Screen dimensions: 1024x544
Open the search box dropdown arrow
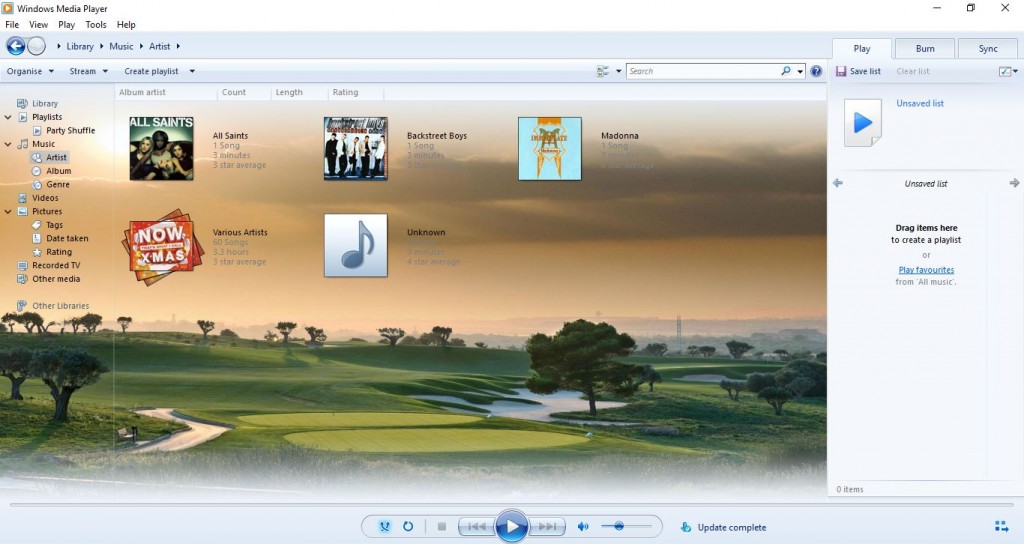pos(800,71)
